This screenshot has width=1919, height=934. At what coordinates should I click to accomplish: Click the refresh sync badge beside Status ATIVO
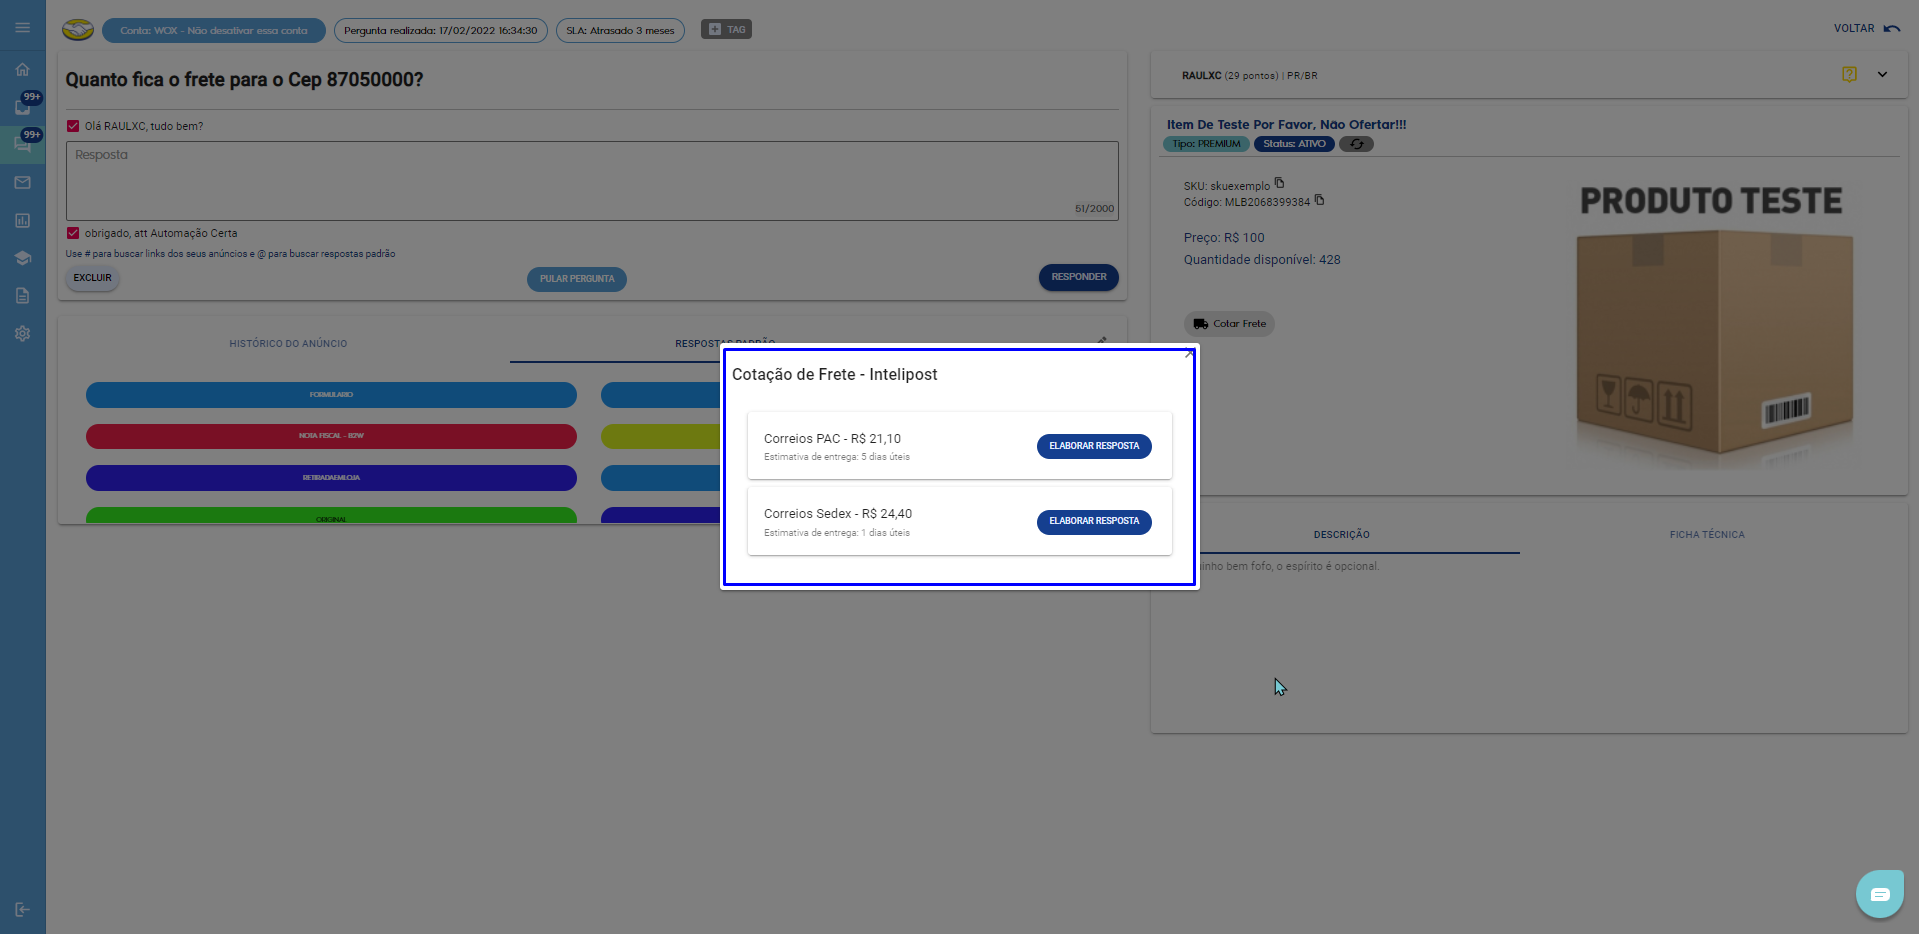coord(1356,144)
